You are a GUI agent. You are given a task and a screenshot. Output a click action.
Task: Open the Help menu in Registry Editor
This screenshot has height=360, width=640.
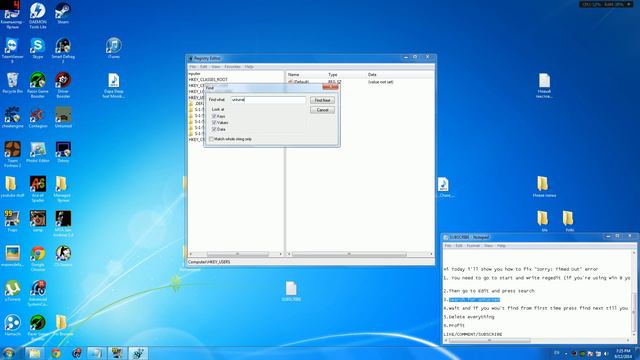tap(249, 67)
